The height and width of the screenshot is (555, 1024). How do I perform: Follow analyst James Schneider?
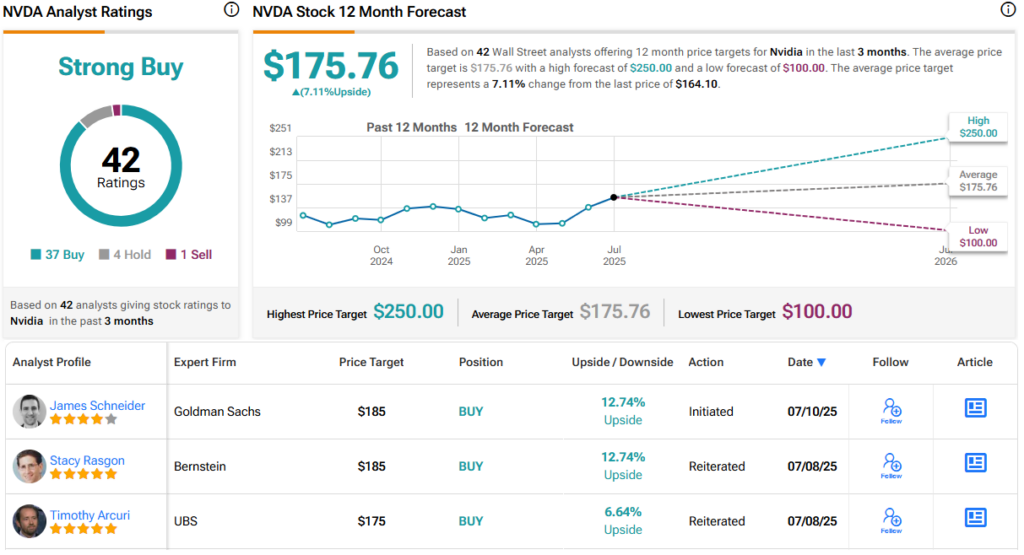tap(891, 410)
